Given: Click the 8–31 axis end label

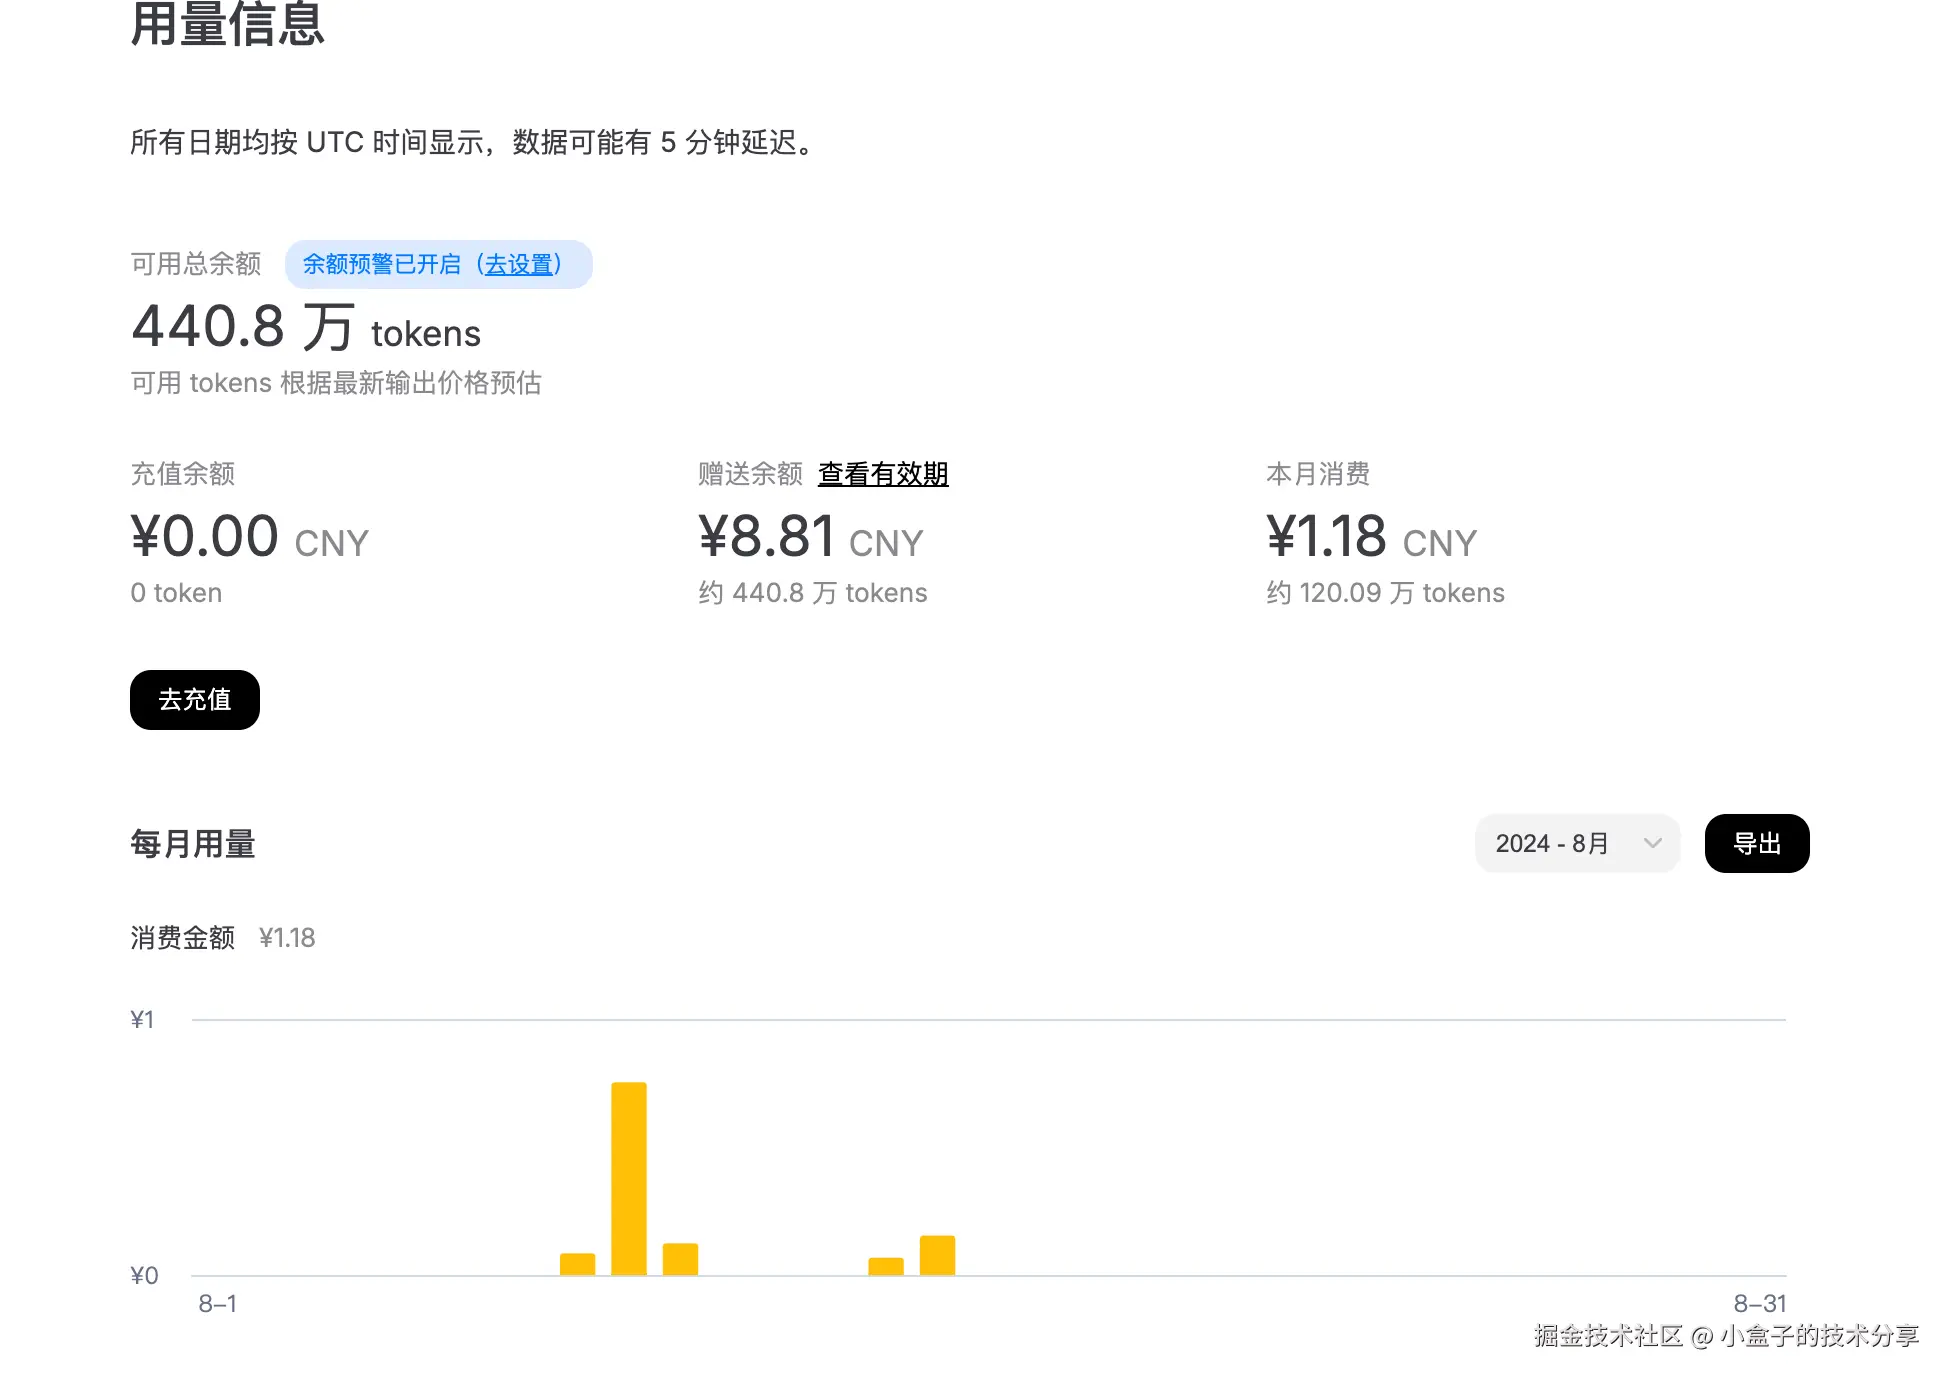Looking at the screenshot, I should tap(1759, 1303).
